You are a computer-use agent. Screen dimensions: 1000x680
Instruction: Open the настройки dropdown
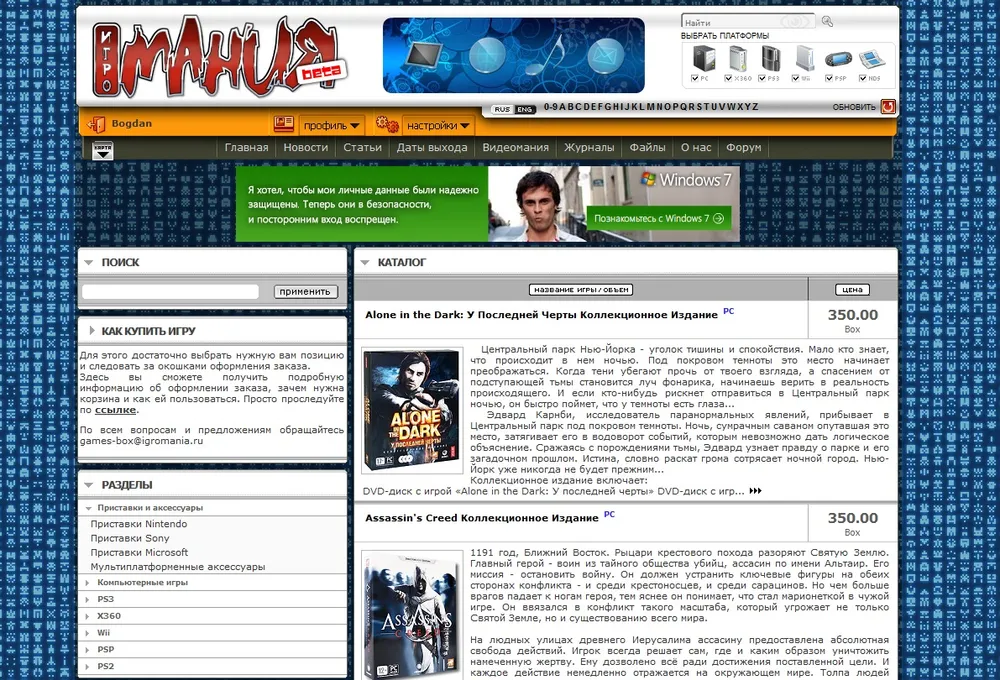pos(438,126)
